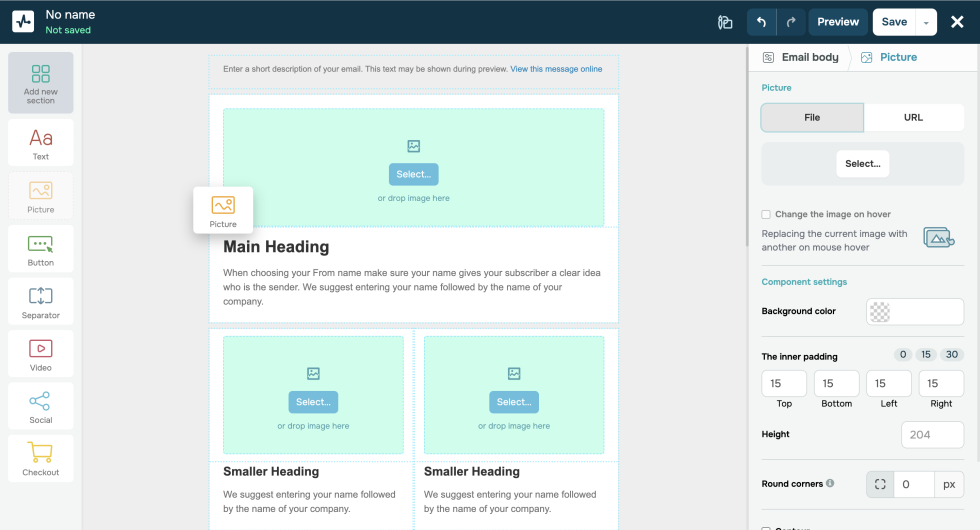Select the Checkout block

coord(40,458)
